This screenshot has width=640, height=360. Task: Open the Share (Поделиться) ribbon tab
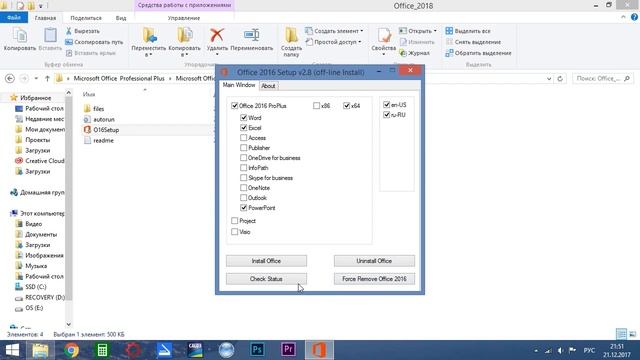[86, 18]
